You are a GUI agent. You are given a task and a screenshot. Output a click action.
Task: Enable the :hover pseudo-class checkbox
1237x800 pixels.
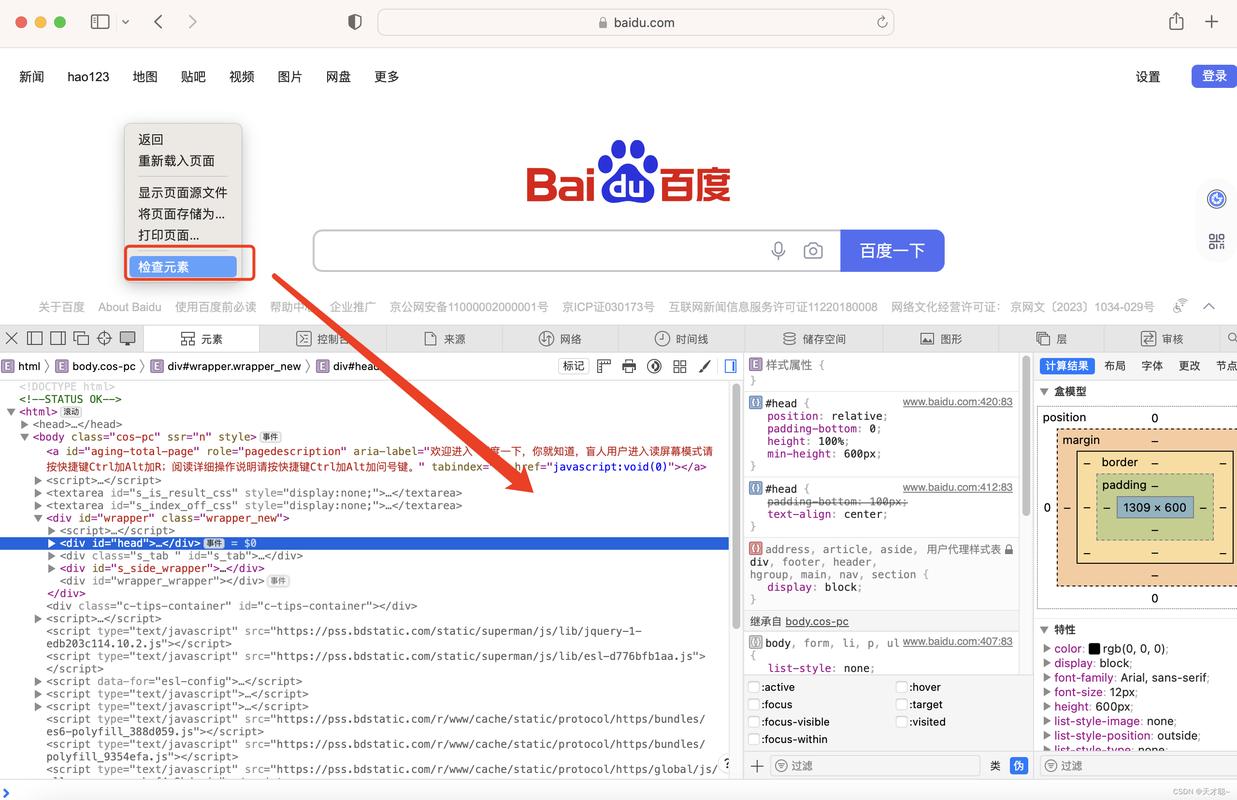coord(904,687)
